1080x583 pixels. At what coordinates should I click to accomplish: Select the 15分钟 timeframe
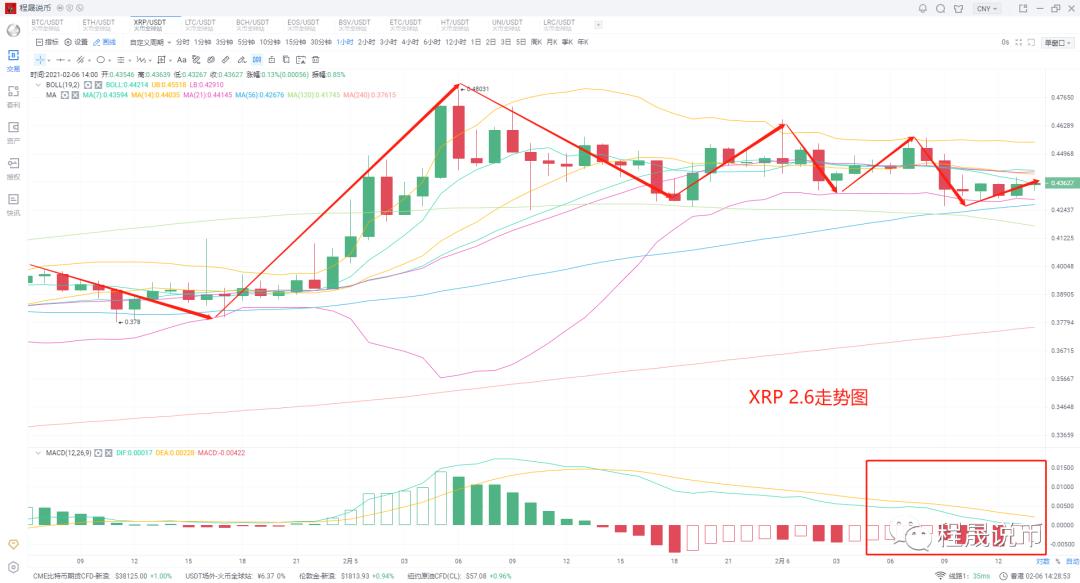(295, 42)
